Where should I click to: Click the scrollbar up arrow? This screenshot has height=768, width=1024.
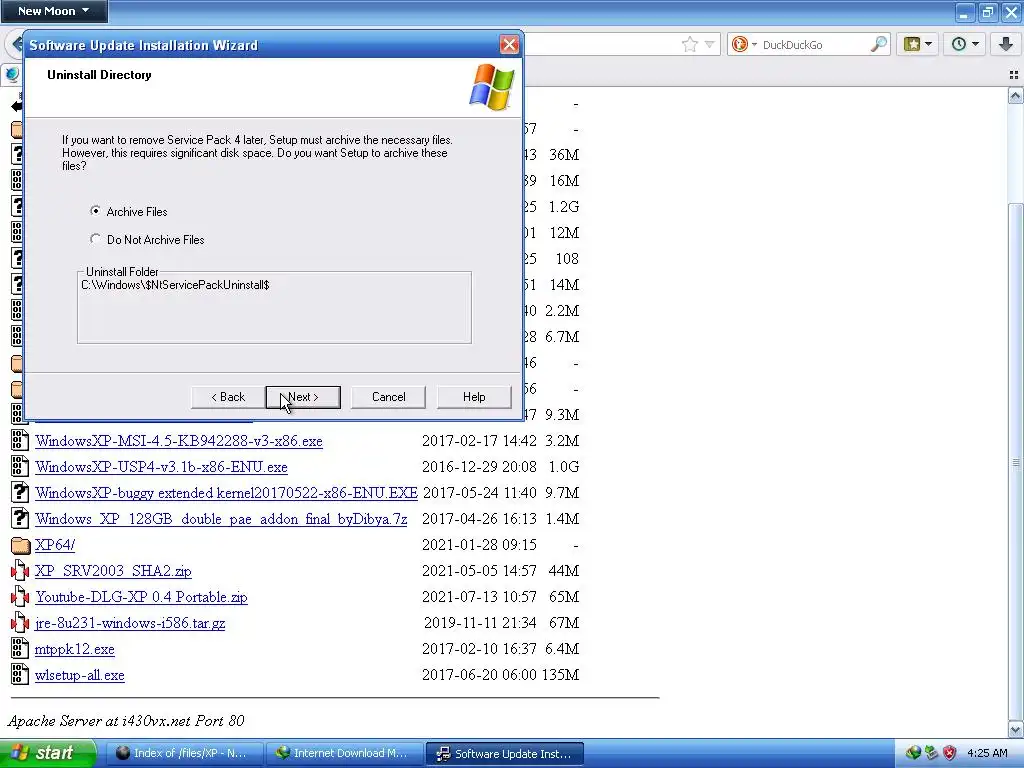[x=1016, y=97]
